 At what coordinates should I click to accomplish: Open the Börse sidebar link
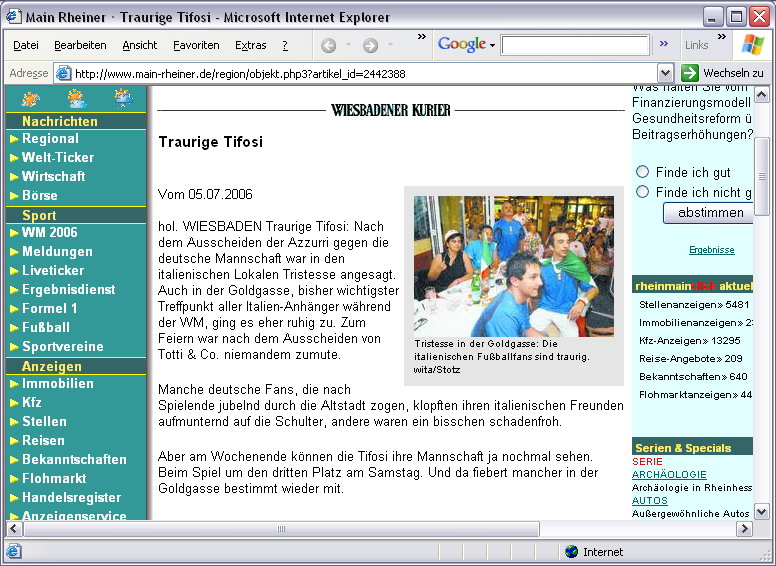pyautogui.click(x=40, y=195)
